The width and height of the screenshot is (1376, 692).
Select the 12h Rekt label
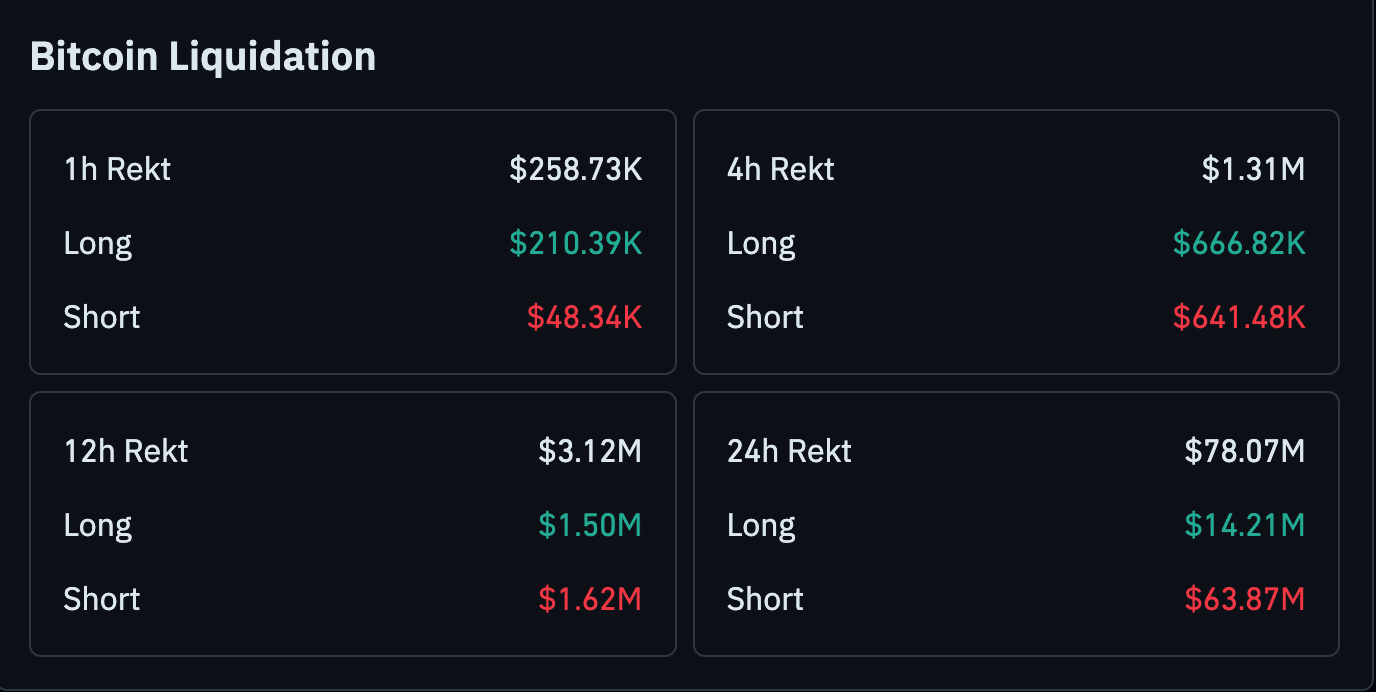coord(126,451)
